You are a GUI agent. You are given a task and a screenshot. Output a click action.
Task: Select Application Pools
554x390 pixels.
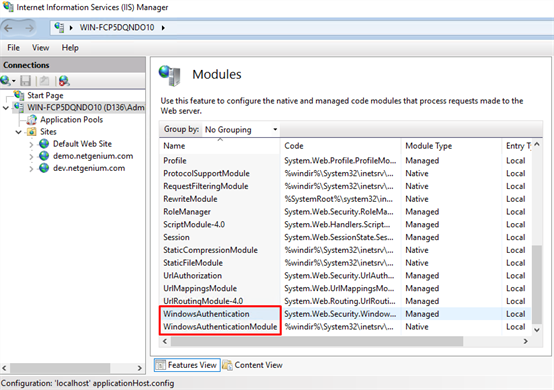[71, 120]
